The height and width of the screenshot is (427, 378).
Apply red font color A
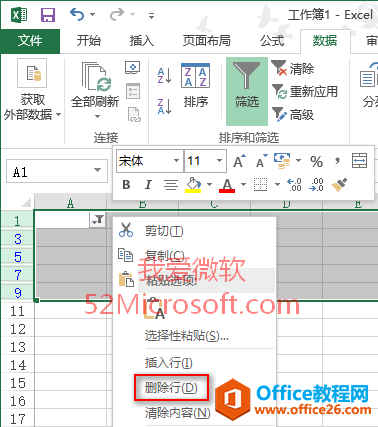point(227,185)
